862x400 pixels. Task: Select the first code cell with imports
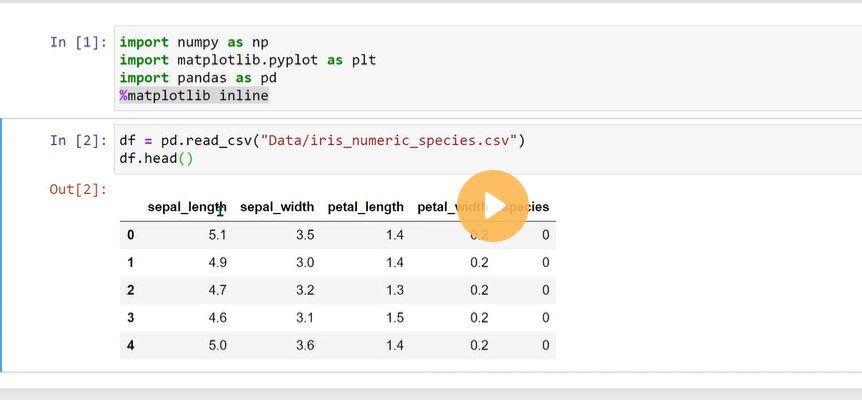click(488, 69)
